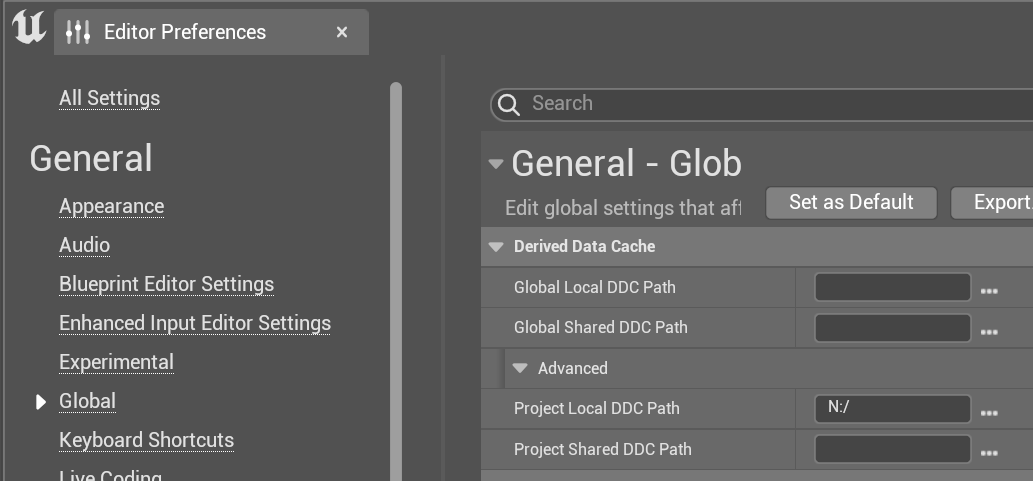Click the General category heading in sidebar
This screenshot has height=481, width=1033.
click(91, 159)
